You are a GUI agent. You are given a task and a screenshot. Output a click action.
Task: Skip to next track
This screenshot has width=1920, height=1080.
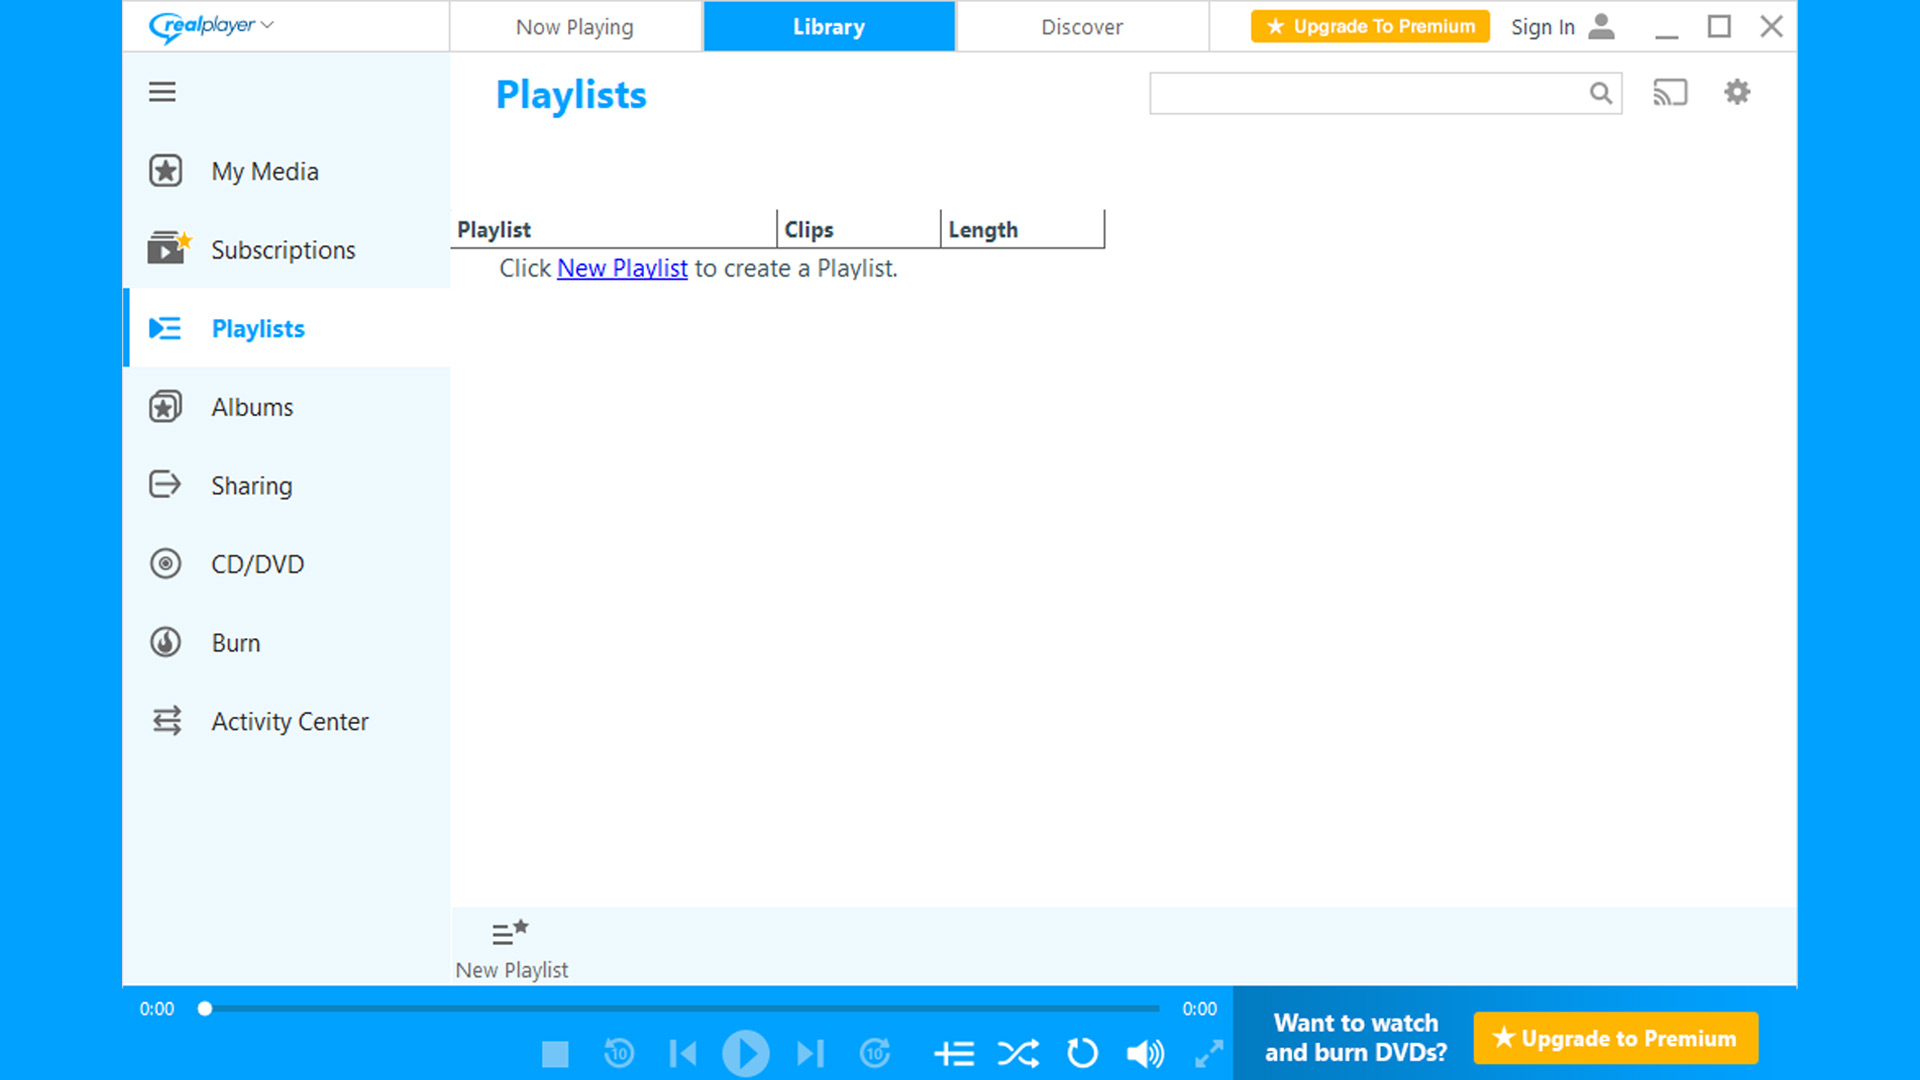(x=810, y=1053)
